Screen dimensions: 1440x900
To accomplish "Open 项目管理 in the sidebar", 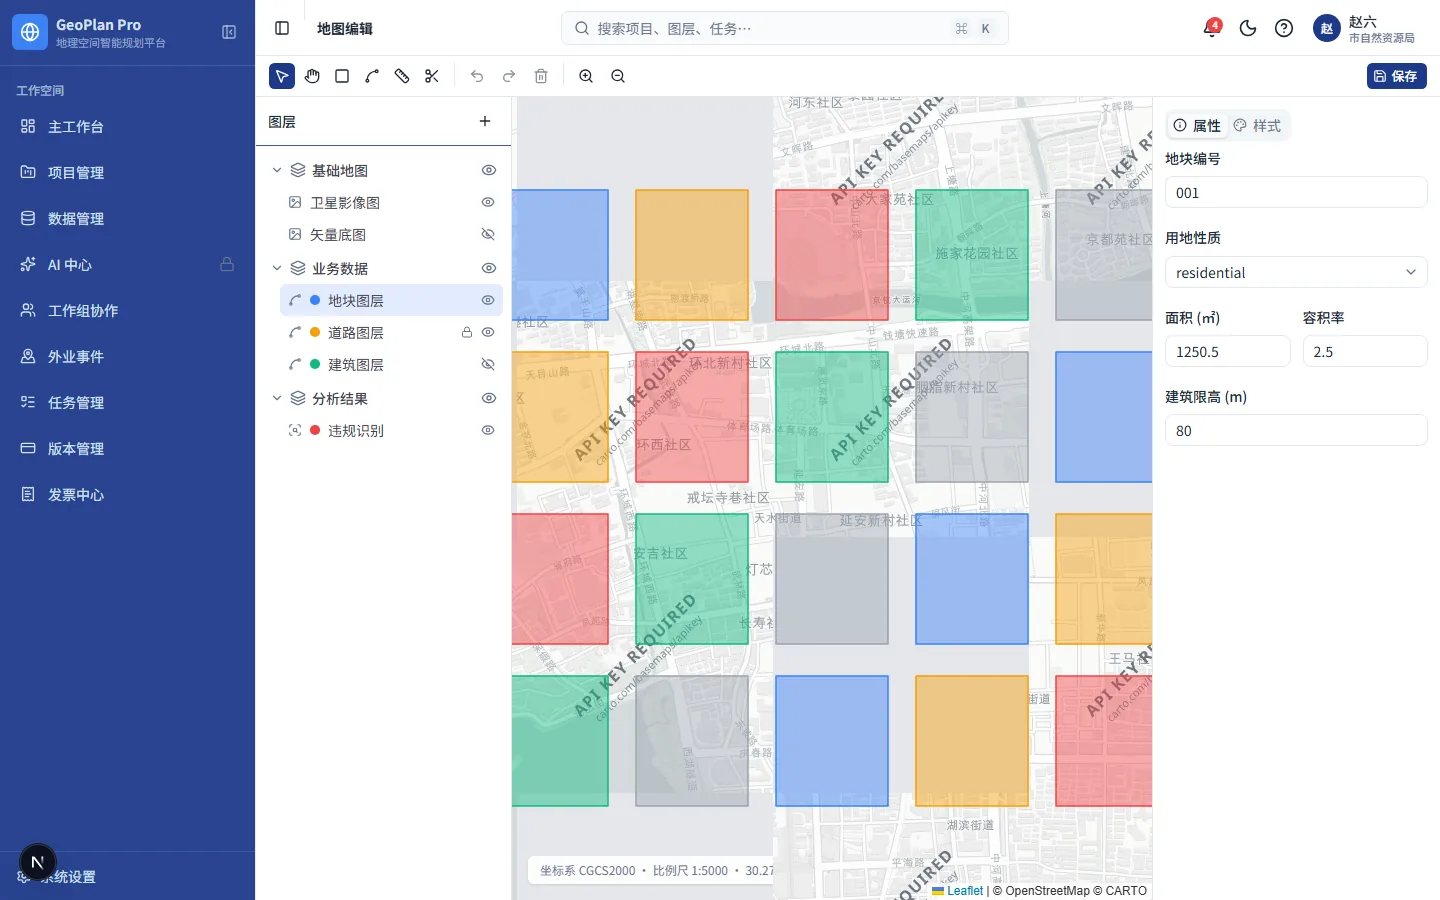I will [x=127, y=173].
